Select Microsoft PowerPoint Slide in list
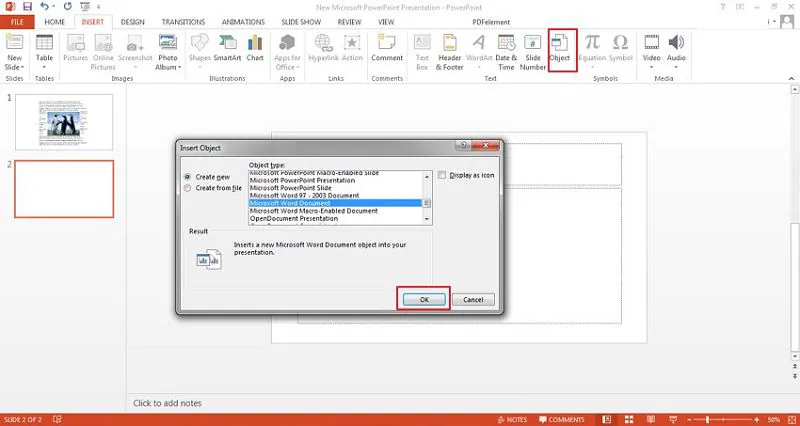 [336, 188]
